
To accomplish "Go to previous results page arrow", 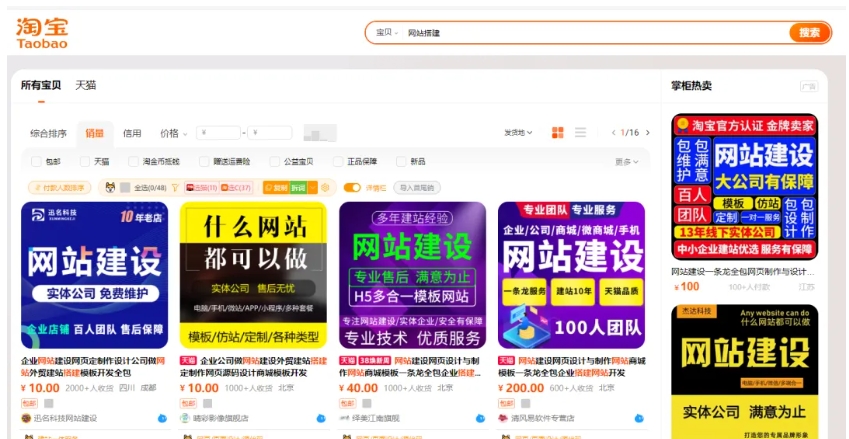I will click(613, 133).
